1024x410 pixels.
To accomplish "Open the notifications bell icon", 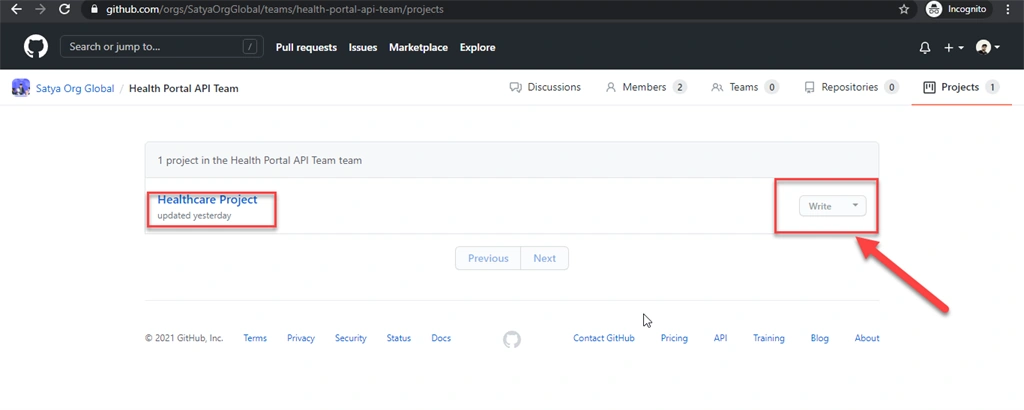I will pyautogui.click(x=925, y=48).
